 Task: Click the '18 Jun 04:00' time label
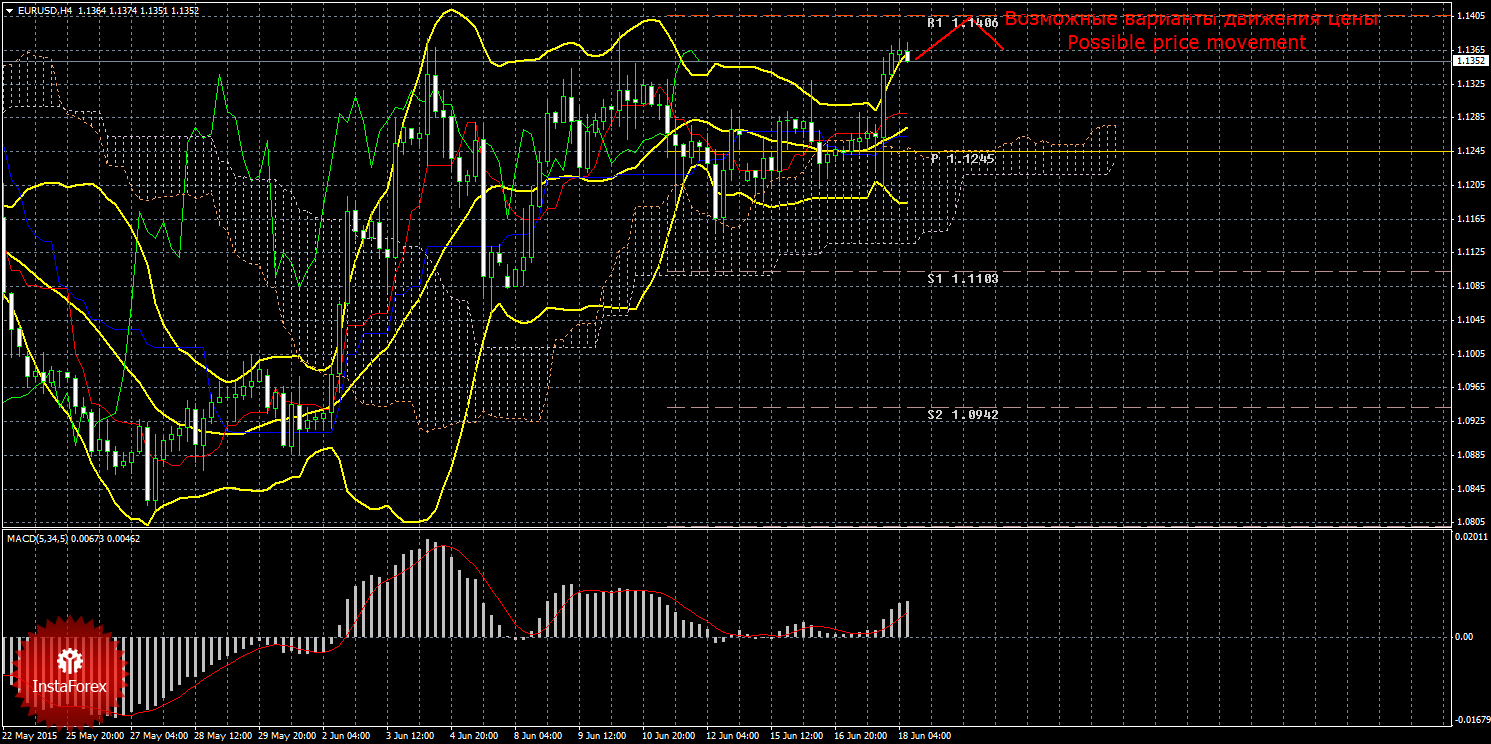922,736
